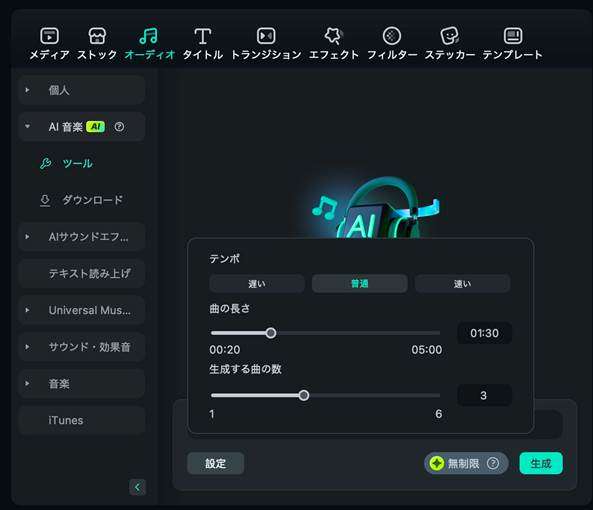Viewport: 593px width, 510px height.
Task: Click the 生成する曲の数 label
Action: coord(245,369)
